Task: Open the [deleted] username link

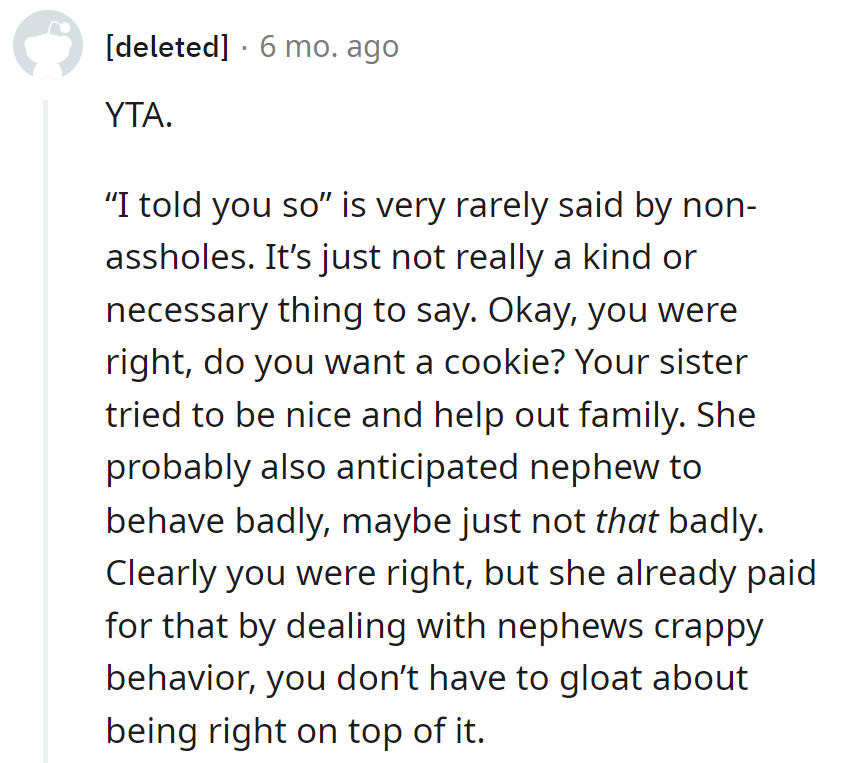Action: click(167, 47)
